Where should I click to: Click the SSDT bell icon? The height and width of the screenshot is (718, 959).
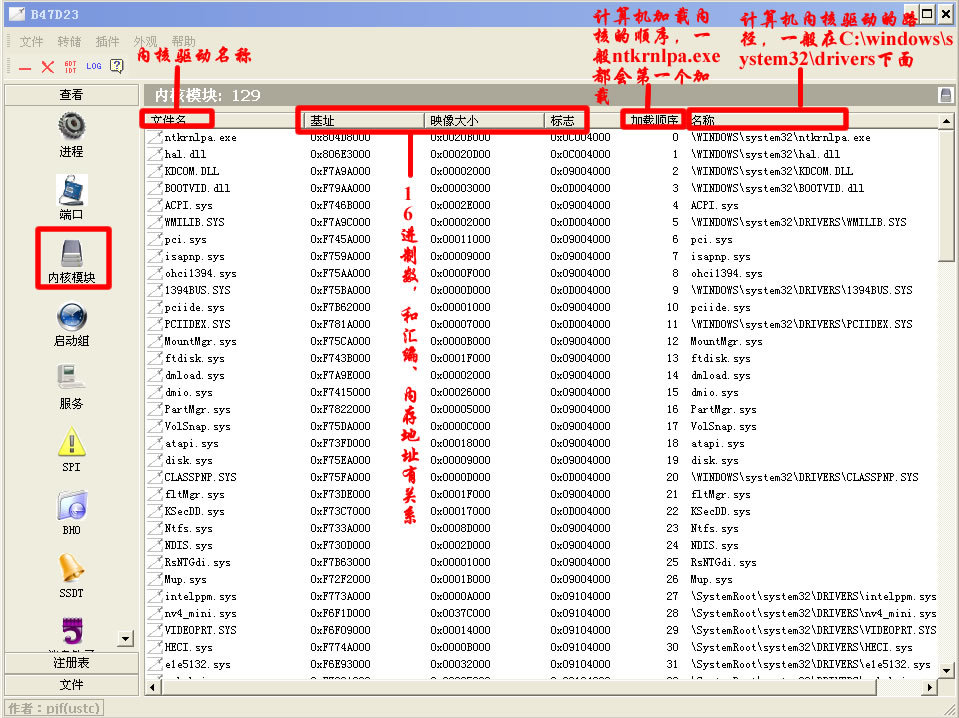[x=71, y=568]
